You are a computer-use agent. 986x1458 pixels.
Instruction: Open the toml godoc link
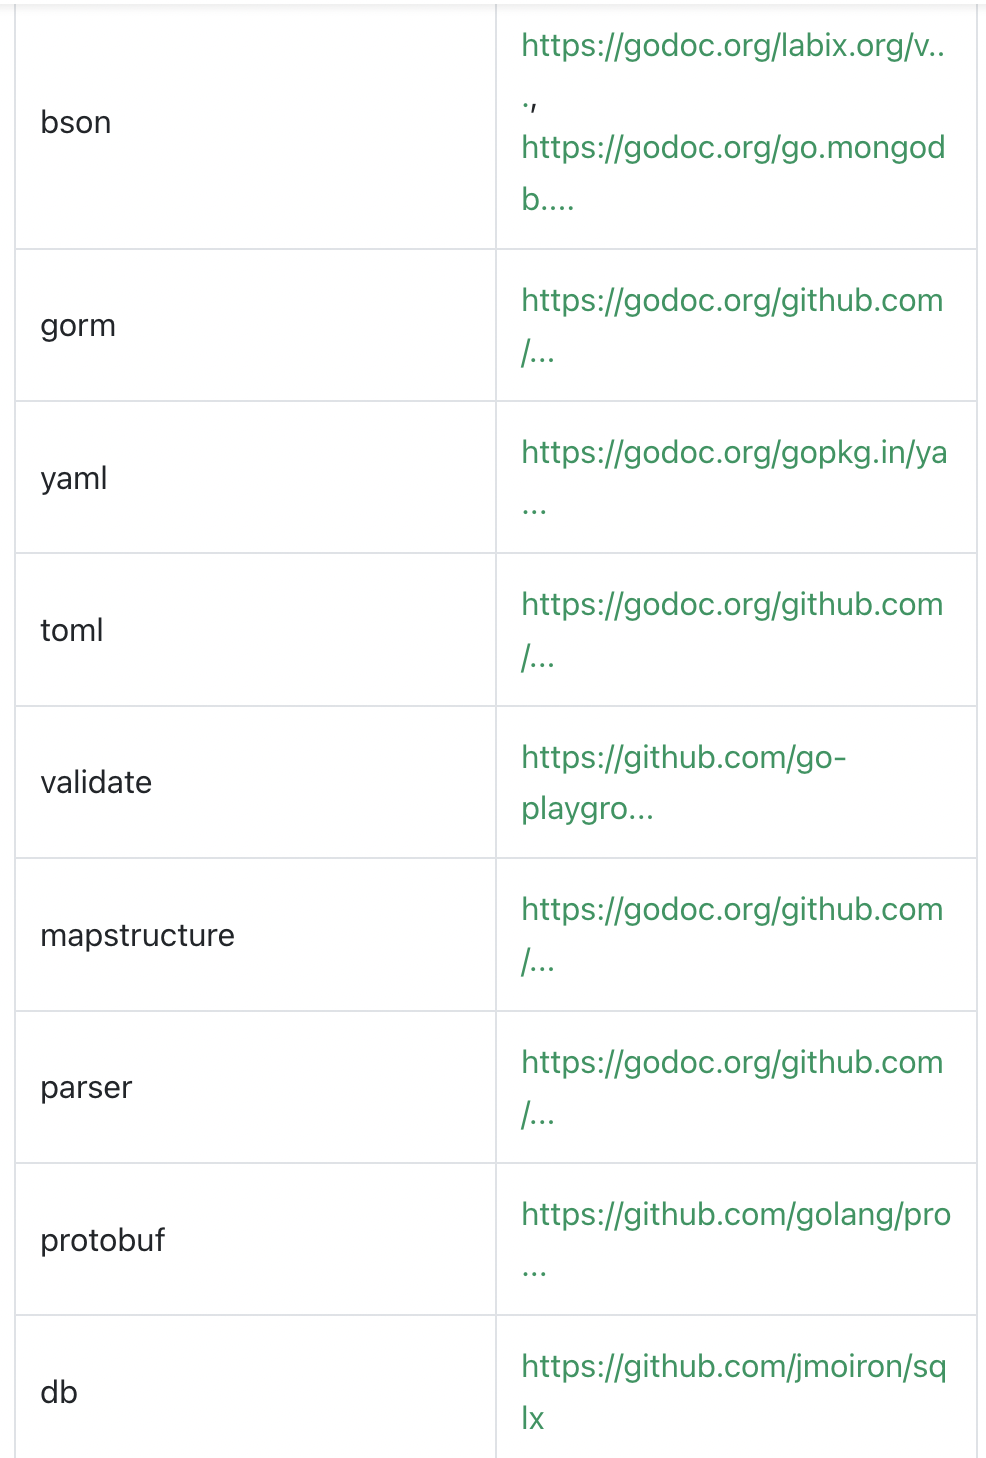coord(732,605)
